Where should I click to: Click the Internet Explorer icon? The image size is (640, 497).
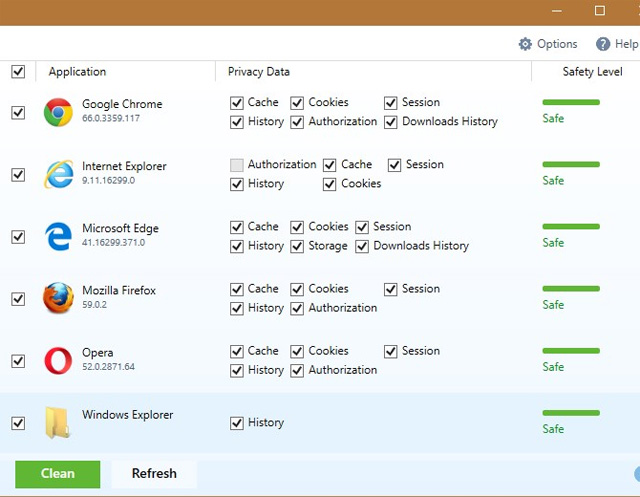(58, 174)
